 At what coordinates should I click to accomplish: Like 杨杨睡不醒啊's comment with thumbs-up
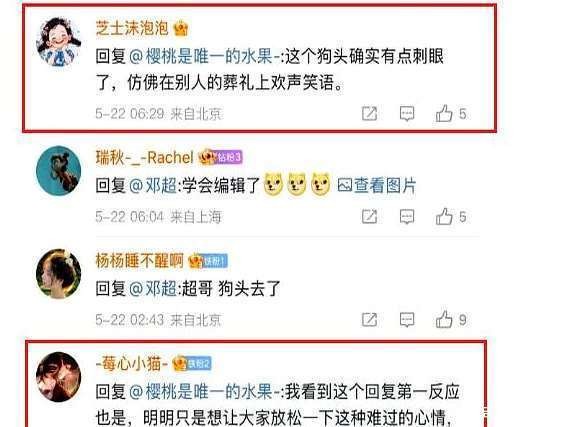(x=444, y=319)
